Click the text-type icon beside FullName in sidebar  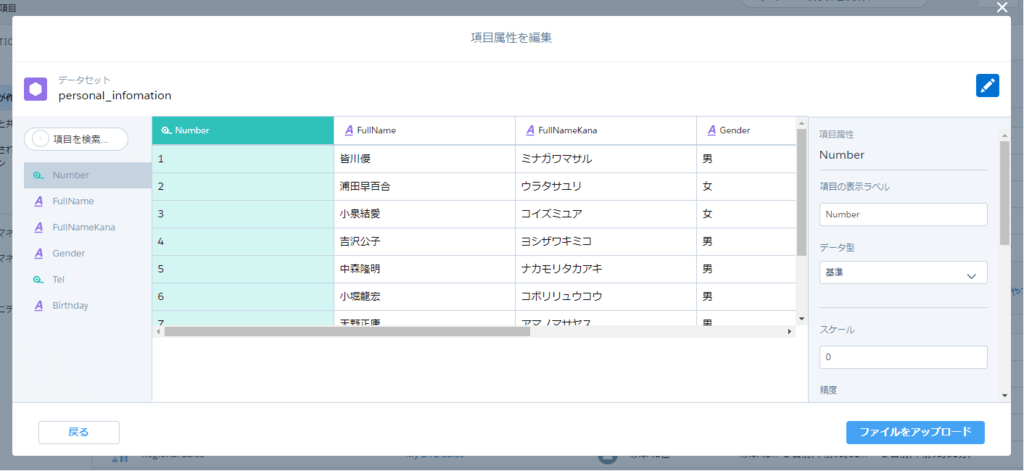38,201
